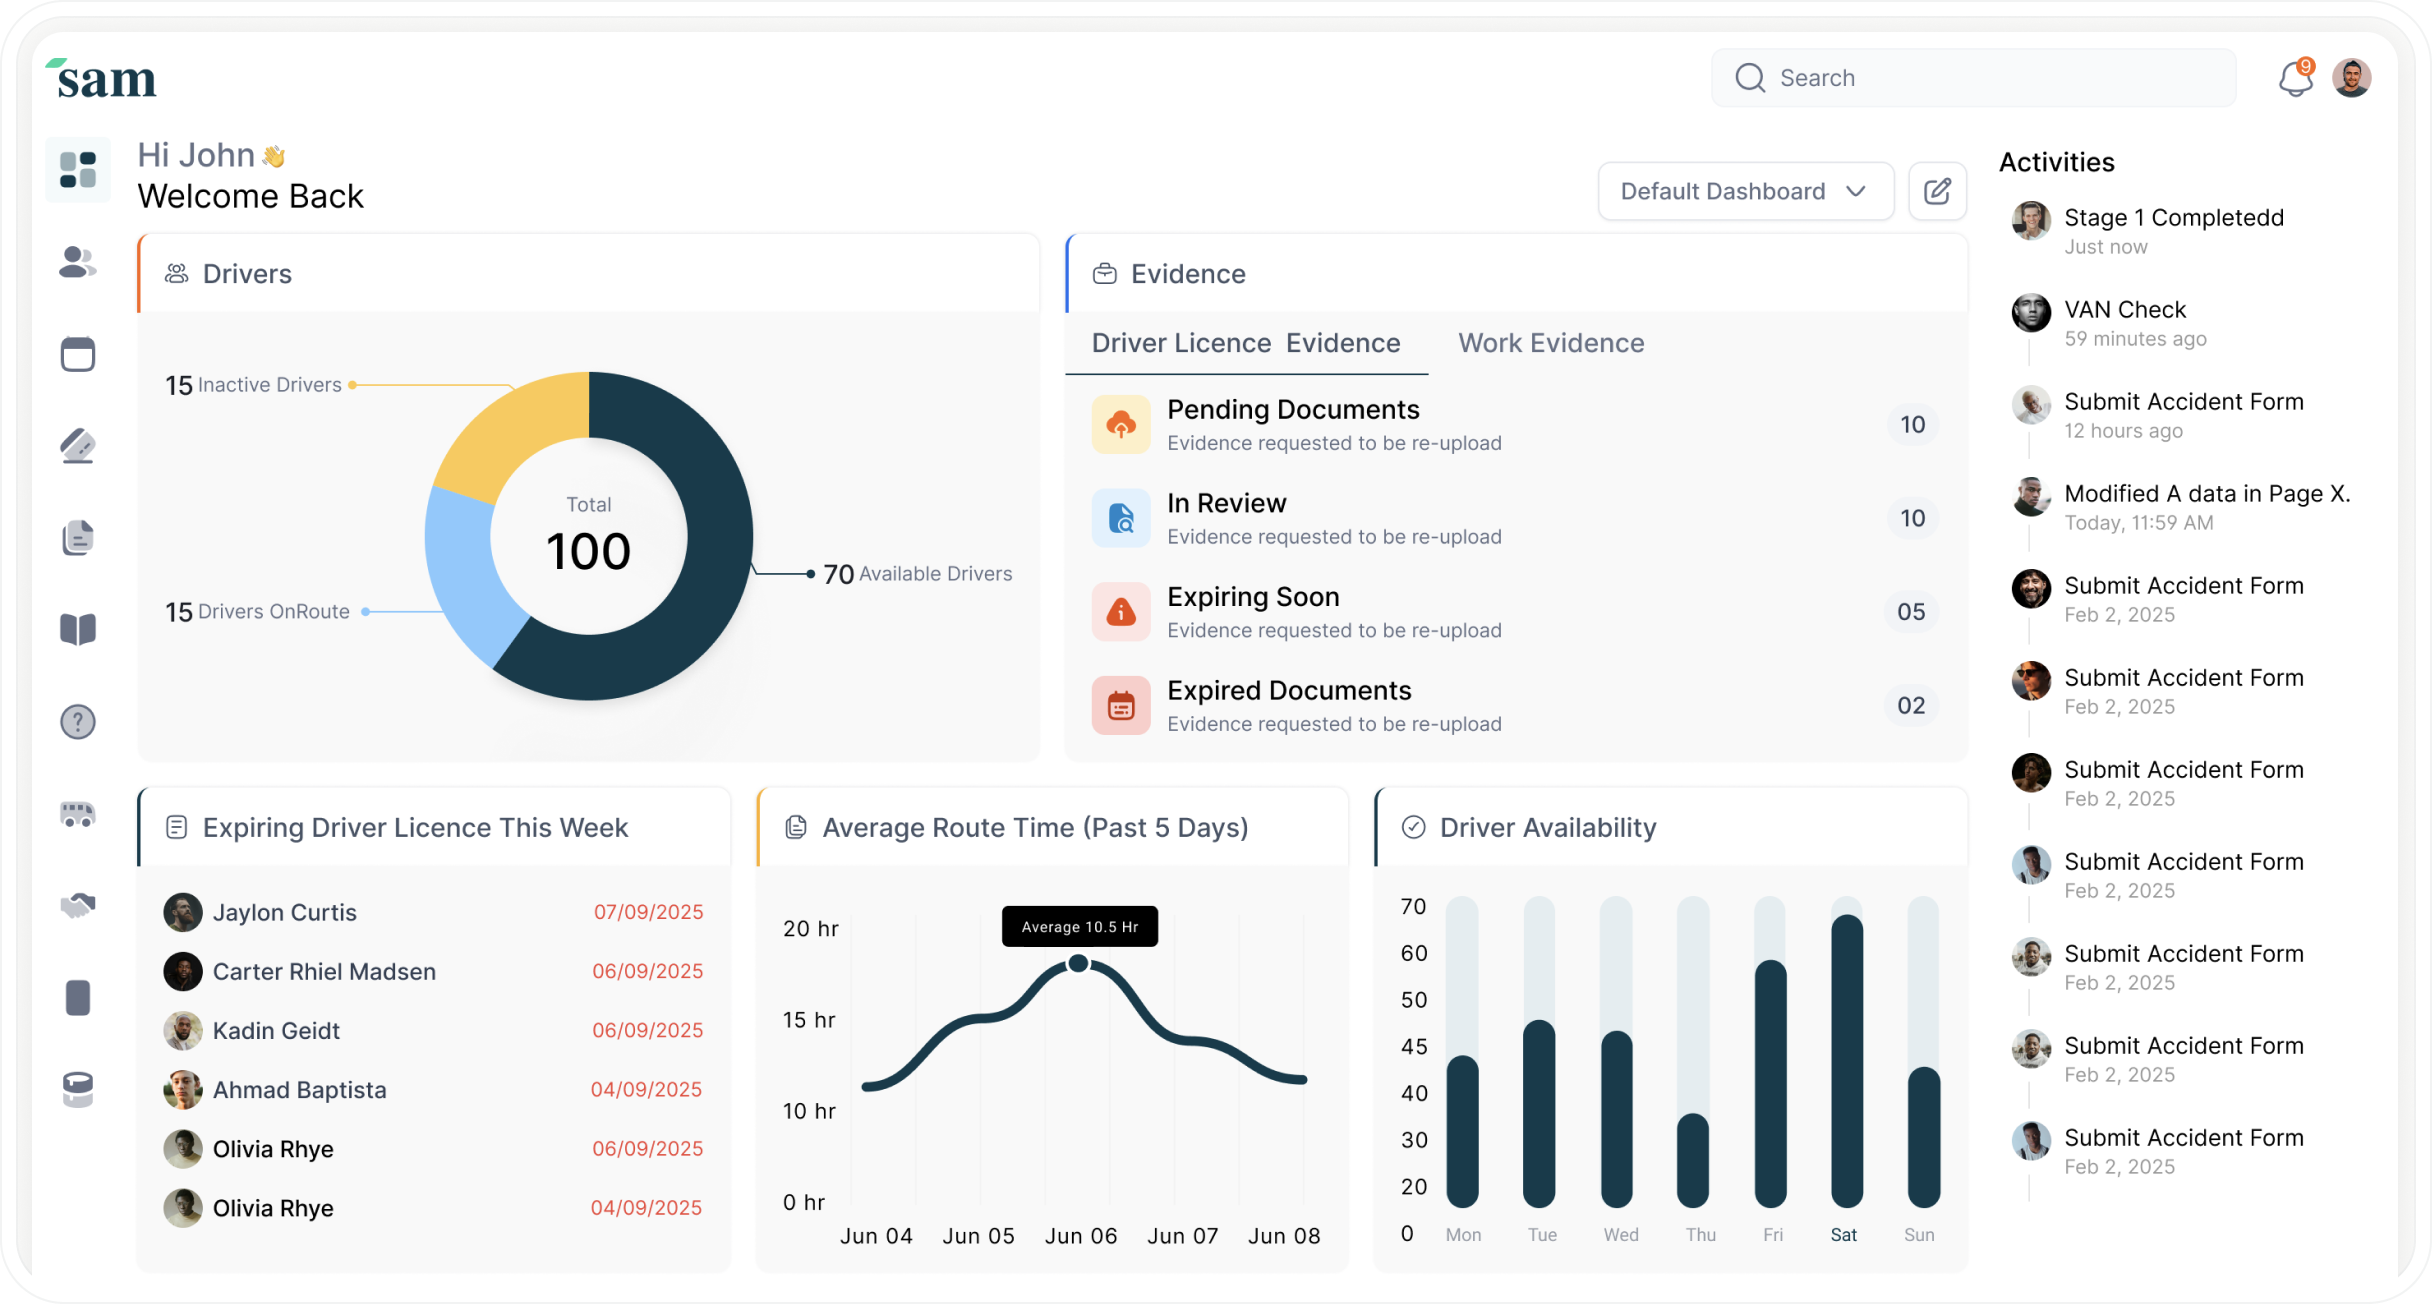The height and width of the screenshot is (1304, 2432).
Task: Open the notification bell icon
Action: pyautogui.click(x=2295, y=78)
